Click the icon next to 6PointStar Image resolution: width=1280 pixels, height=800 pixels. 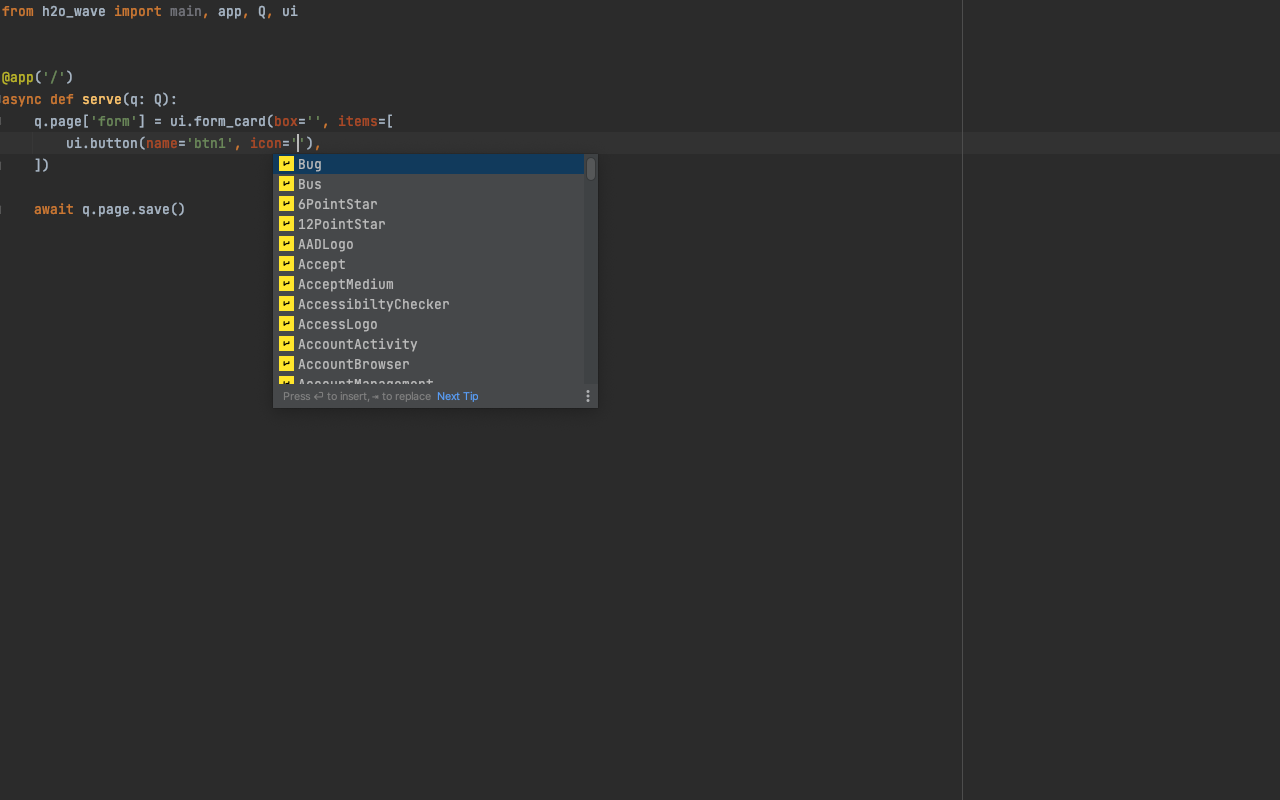[286, 204]
